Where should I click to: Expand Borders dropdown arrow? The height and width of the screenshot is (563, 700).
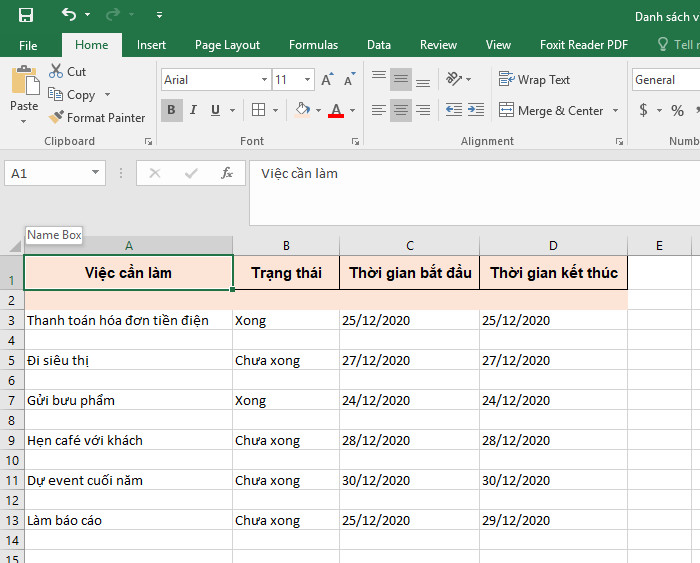coord(275,110)
